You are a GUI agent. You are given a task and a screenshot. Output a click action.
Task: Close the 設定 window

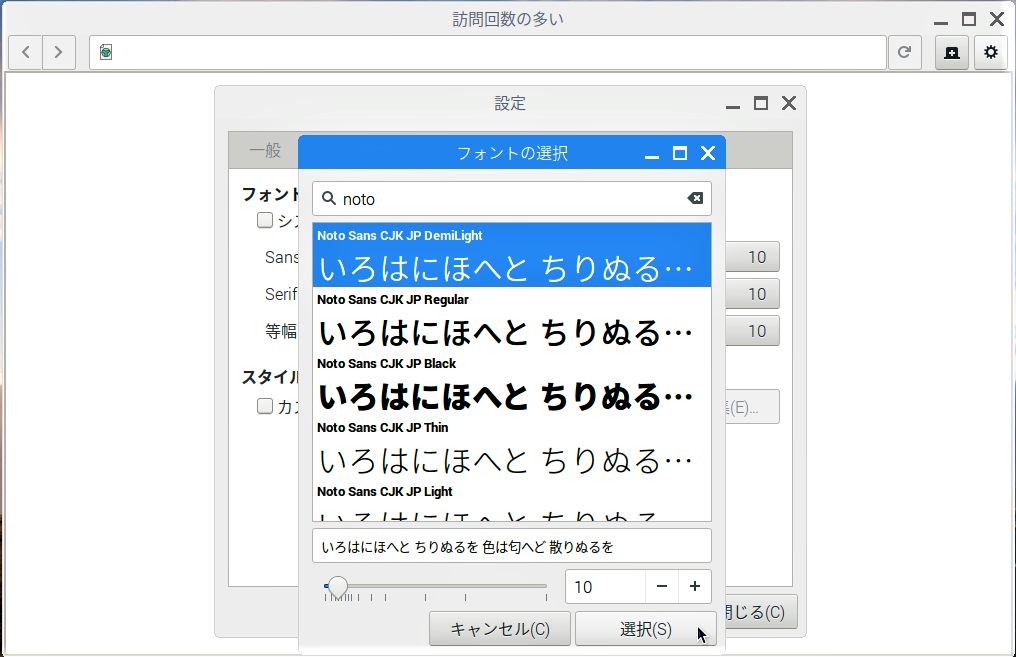coord(789,103)
